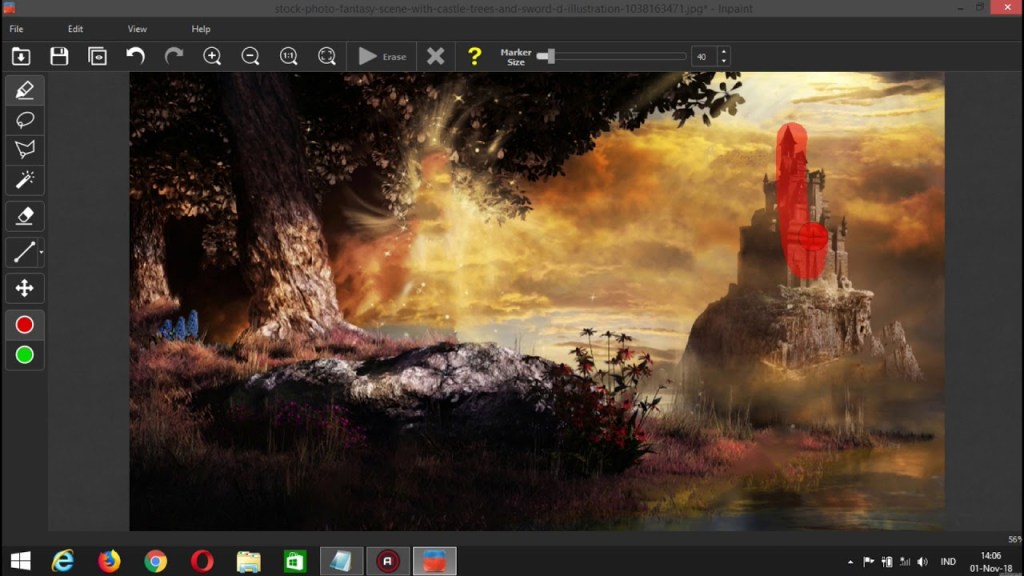Decrease marker size with down arrow
This screenshot has width=1024, height=576.
pyautogui.click(x=724, y=61)
